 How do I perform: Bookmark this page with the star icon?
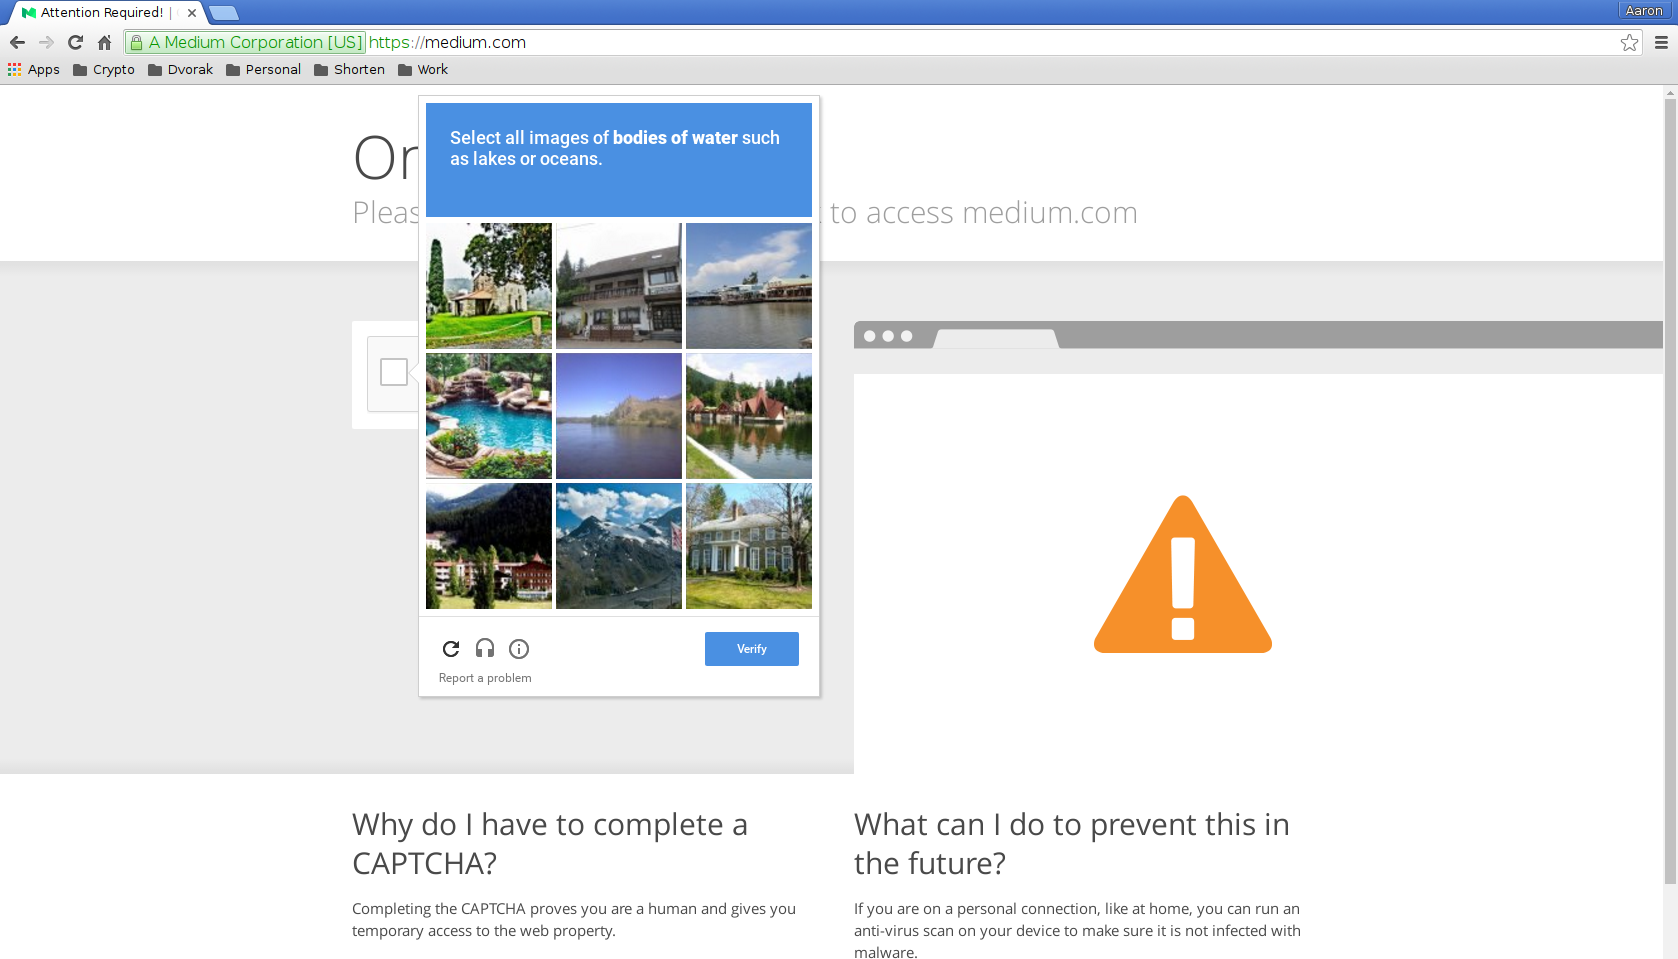pyautogui.click(x=1629, y=42)
